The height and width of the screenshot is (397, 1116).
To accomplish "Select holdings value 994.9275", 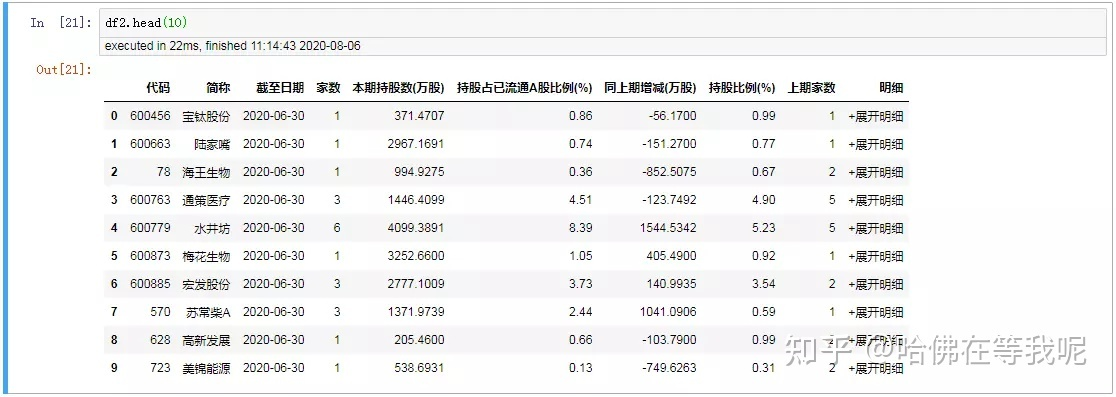I will (x=419, y=172).
